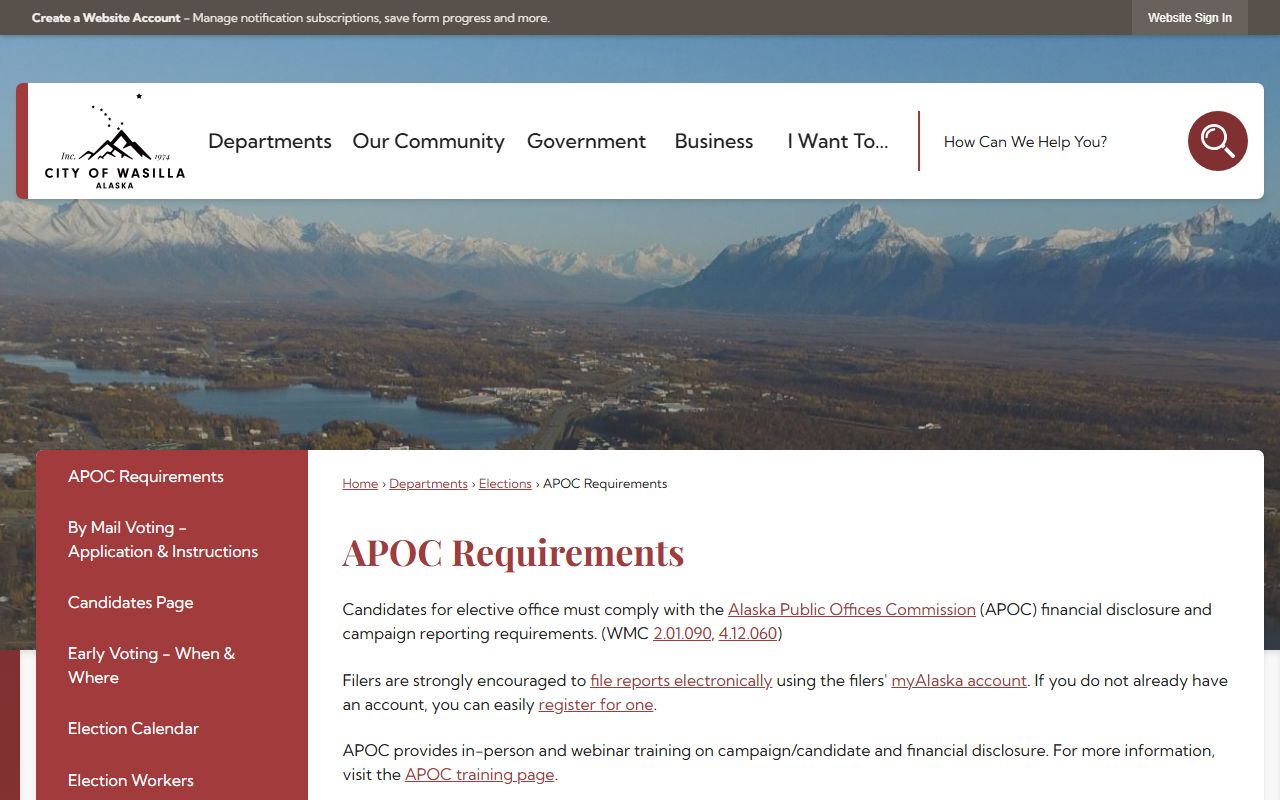Select APOC Requirements in sidebar

(172, 476)
